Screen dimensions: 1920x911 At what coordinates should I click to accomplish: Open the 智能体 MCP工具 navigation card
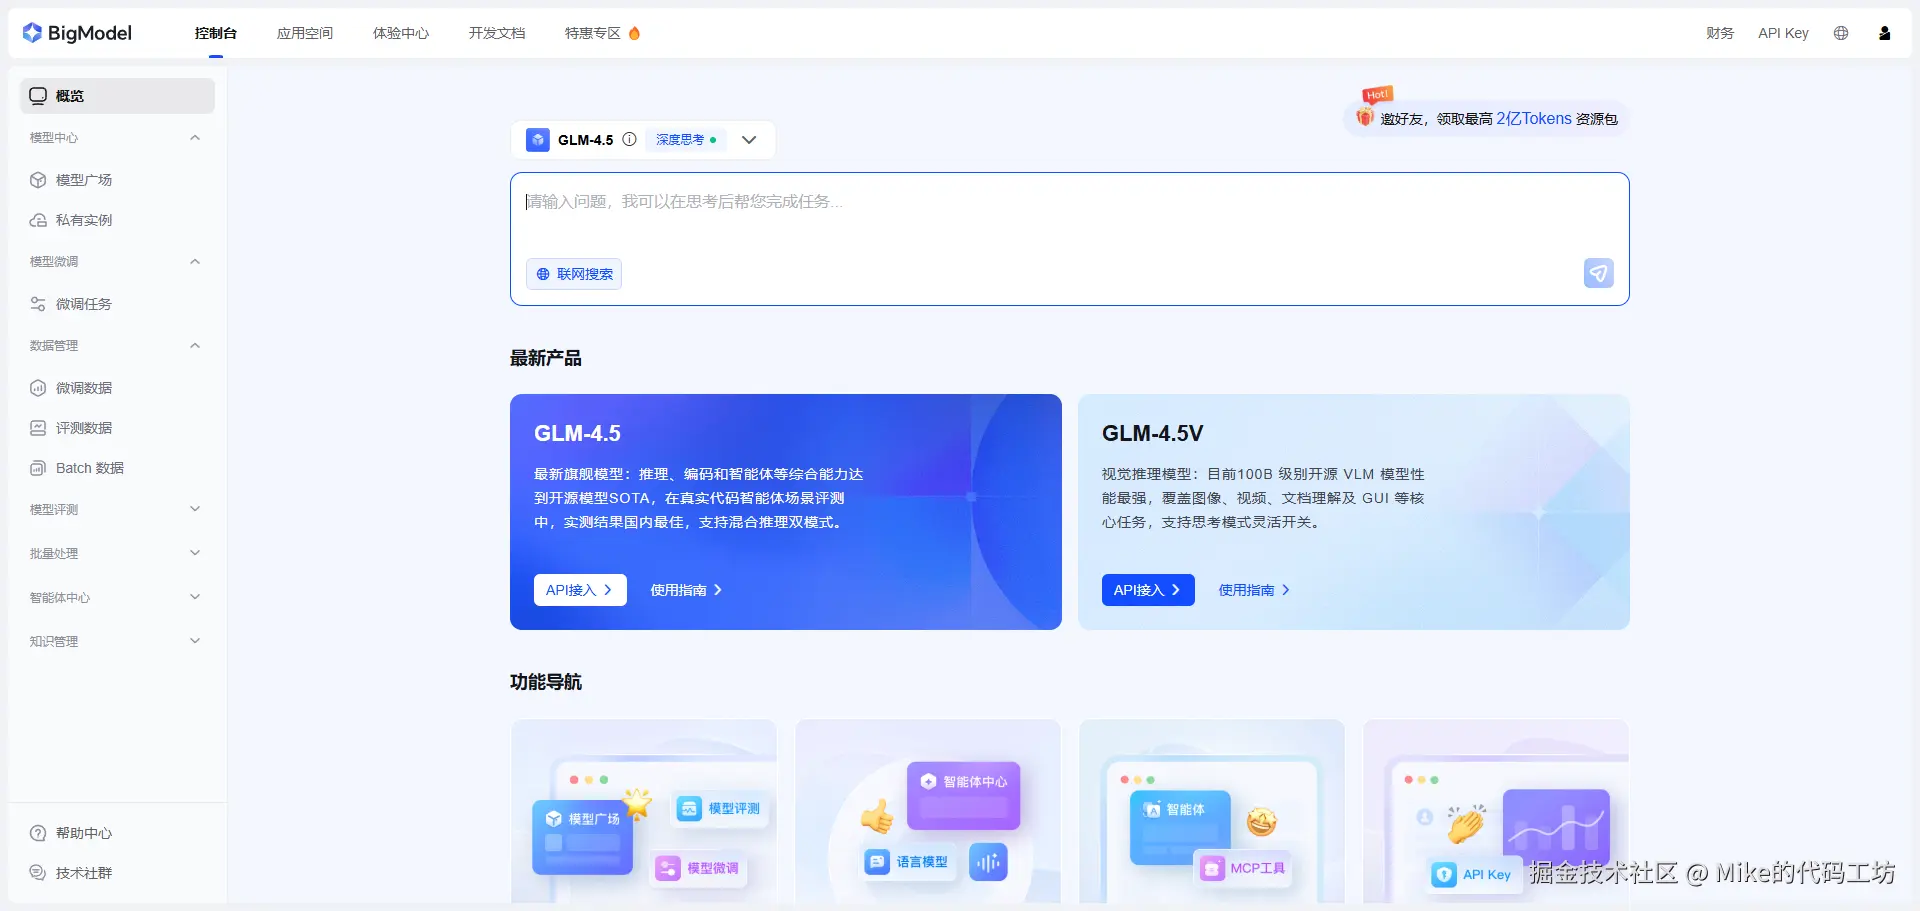tap(1212, 811)
